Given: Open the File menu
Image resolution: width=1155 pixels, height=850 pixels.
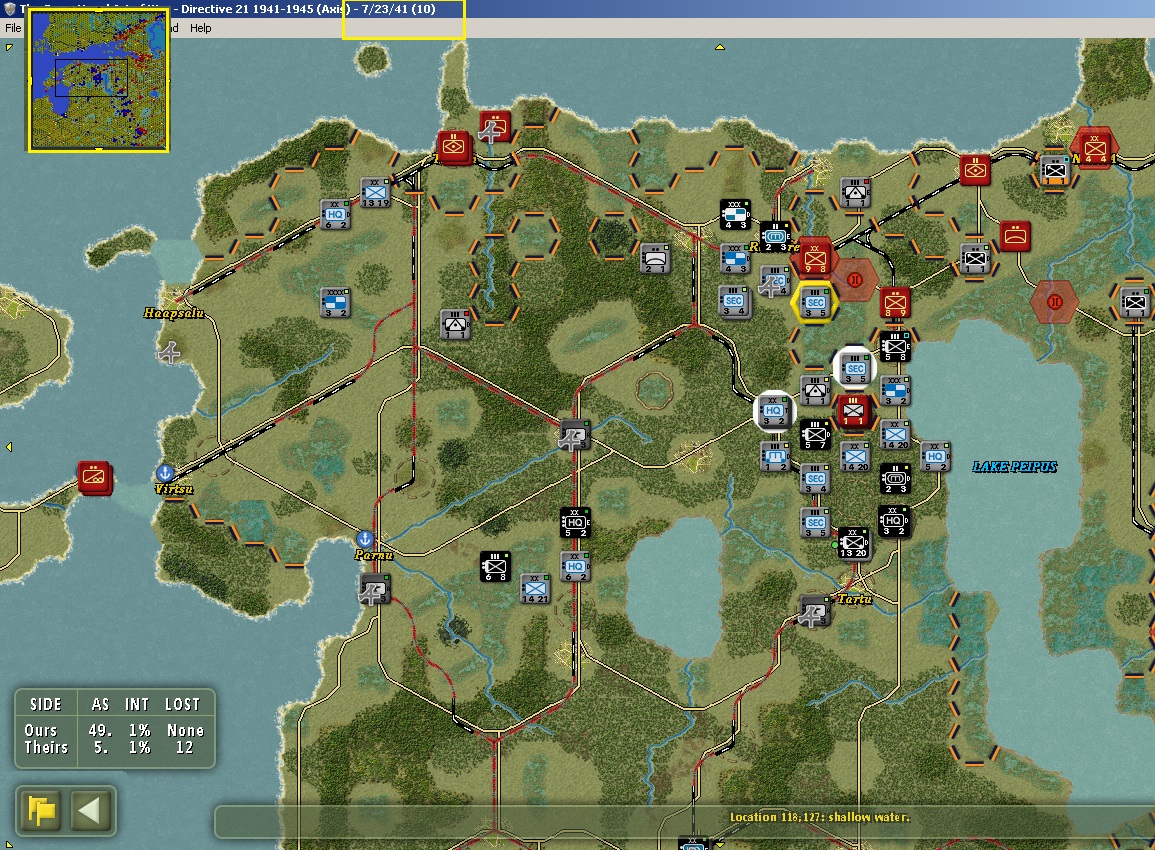Looking at the screenshot, I should [13, 28].
